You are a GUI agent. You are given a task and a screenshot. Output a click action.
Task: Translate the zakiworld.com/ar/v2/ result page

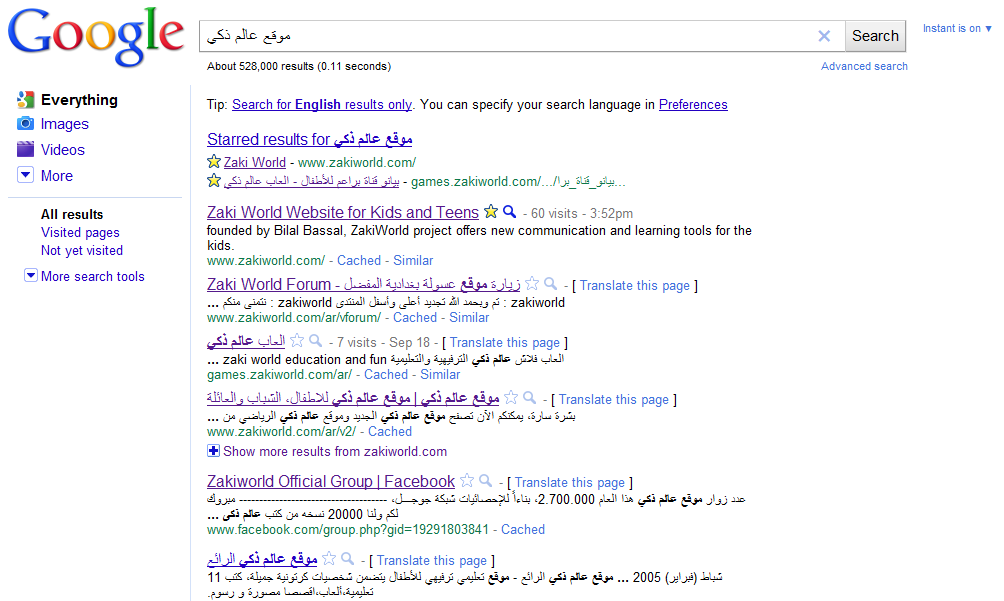(x=613, y=399)
